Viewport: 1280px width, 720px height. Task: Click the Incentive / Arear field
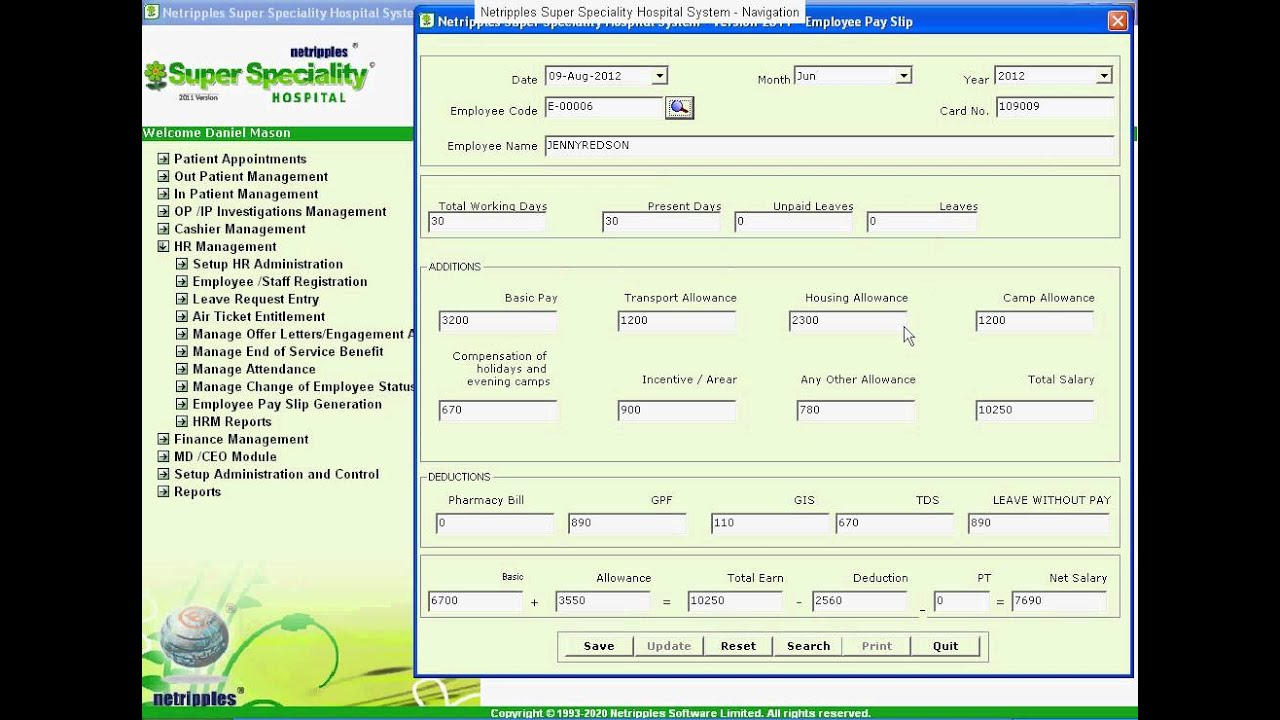[677, 411]
